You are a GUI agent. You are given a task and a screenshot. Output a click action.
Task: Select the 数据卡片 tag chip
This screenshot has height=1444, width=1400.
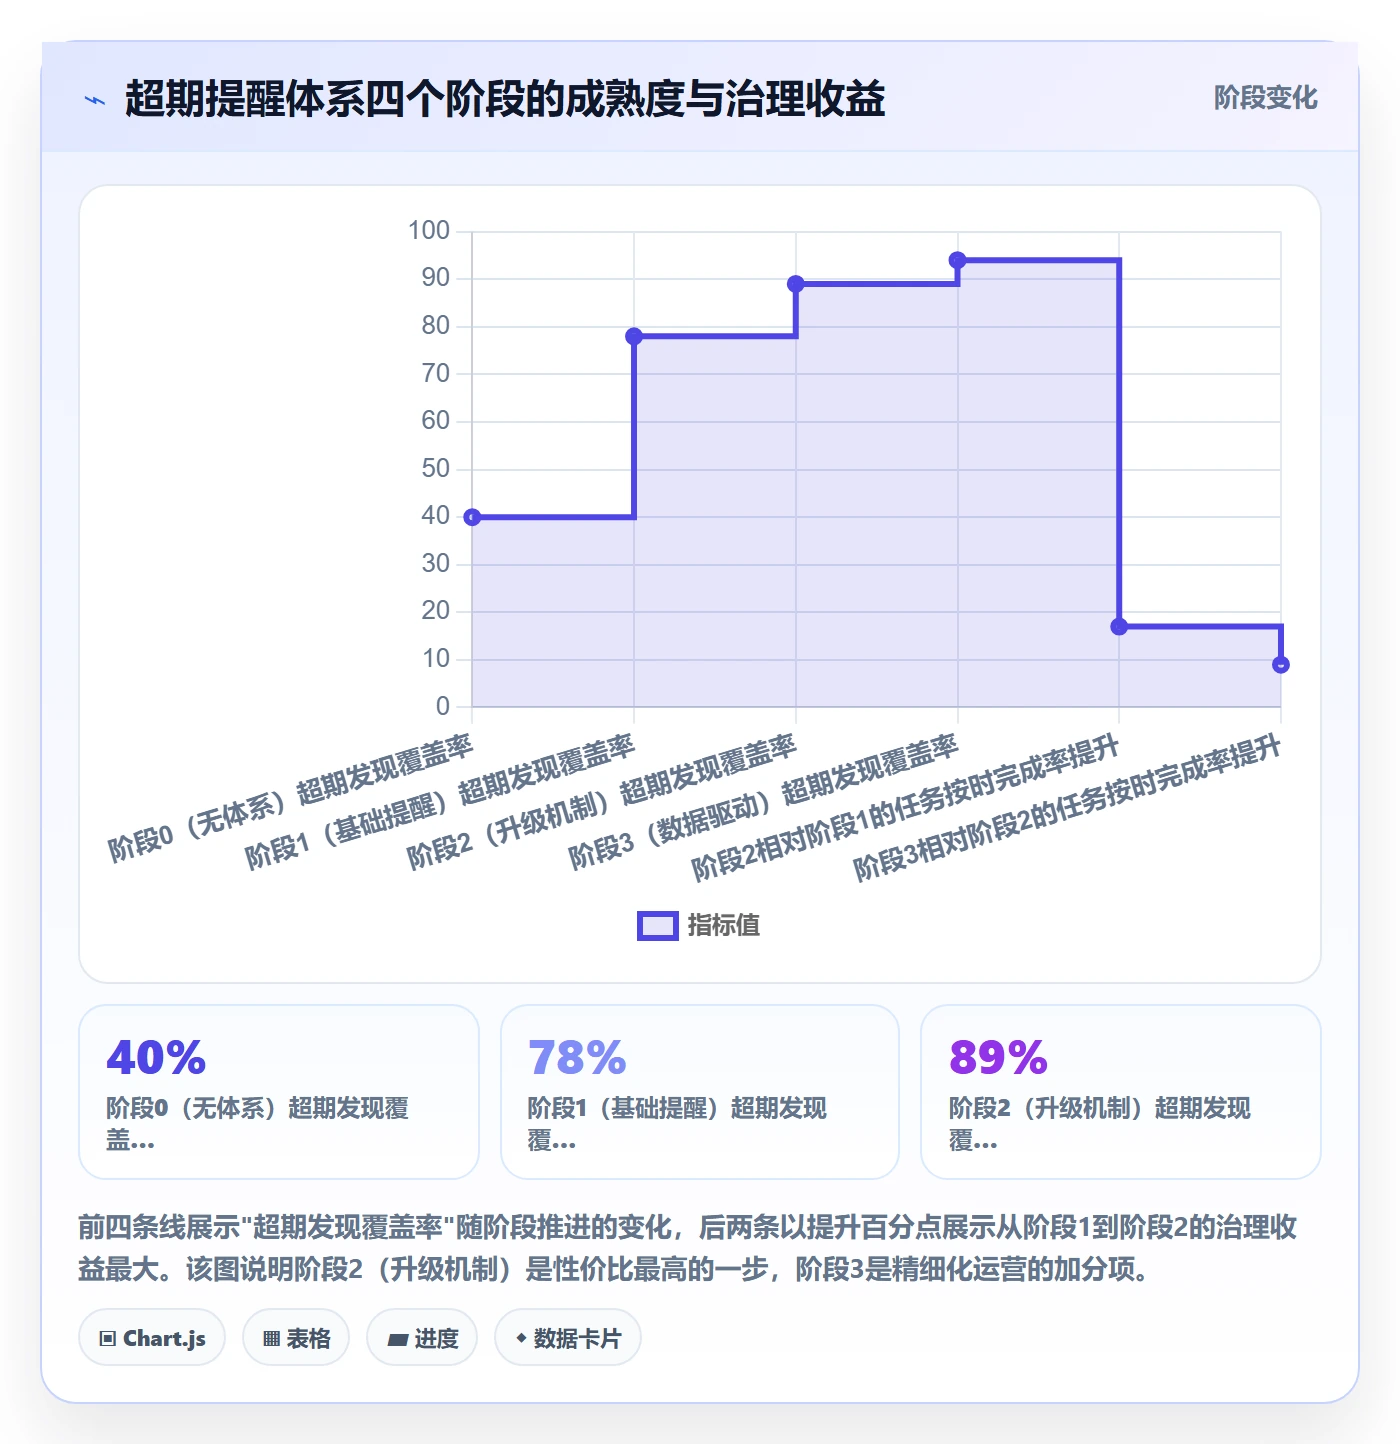point(568,1338)
